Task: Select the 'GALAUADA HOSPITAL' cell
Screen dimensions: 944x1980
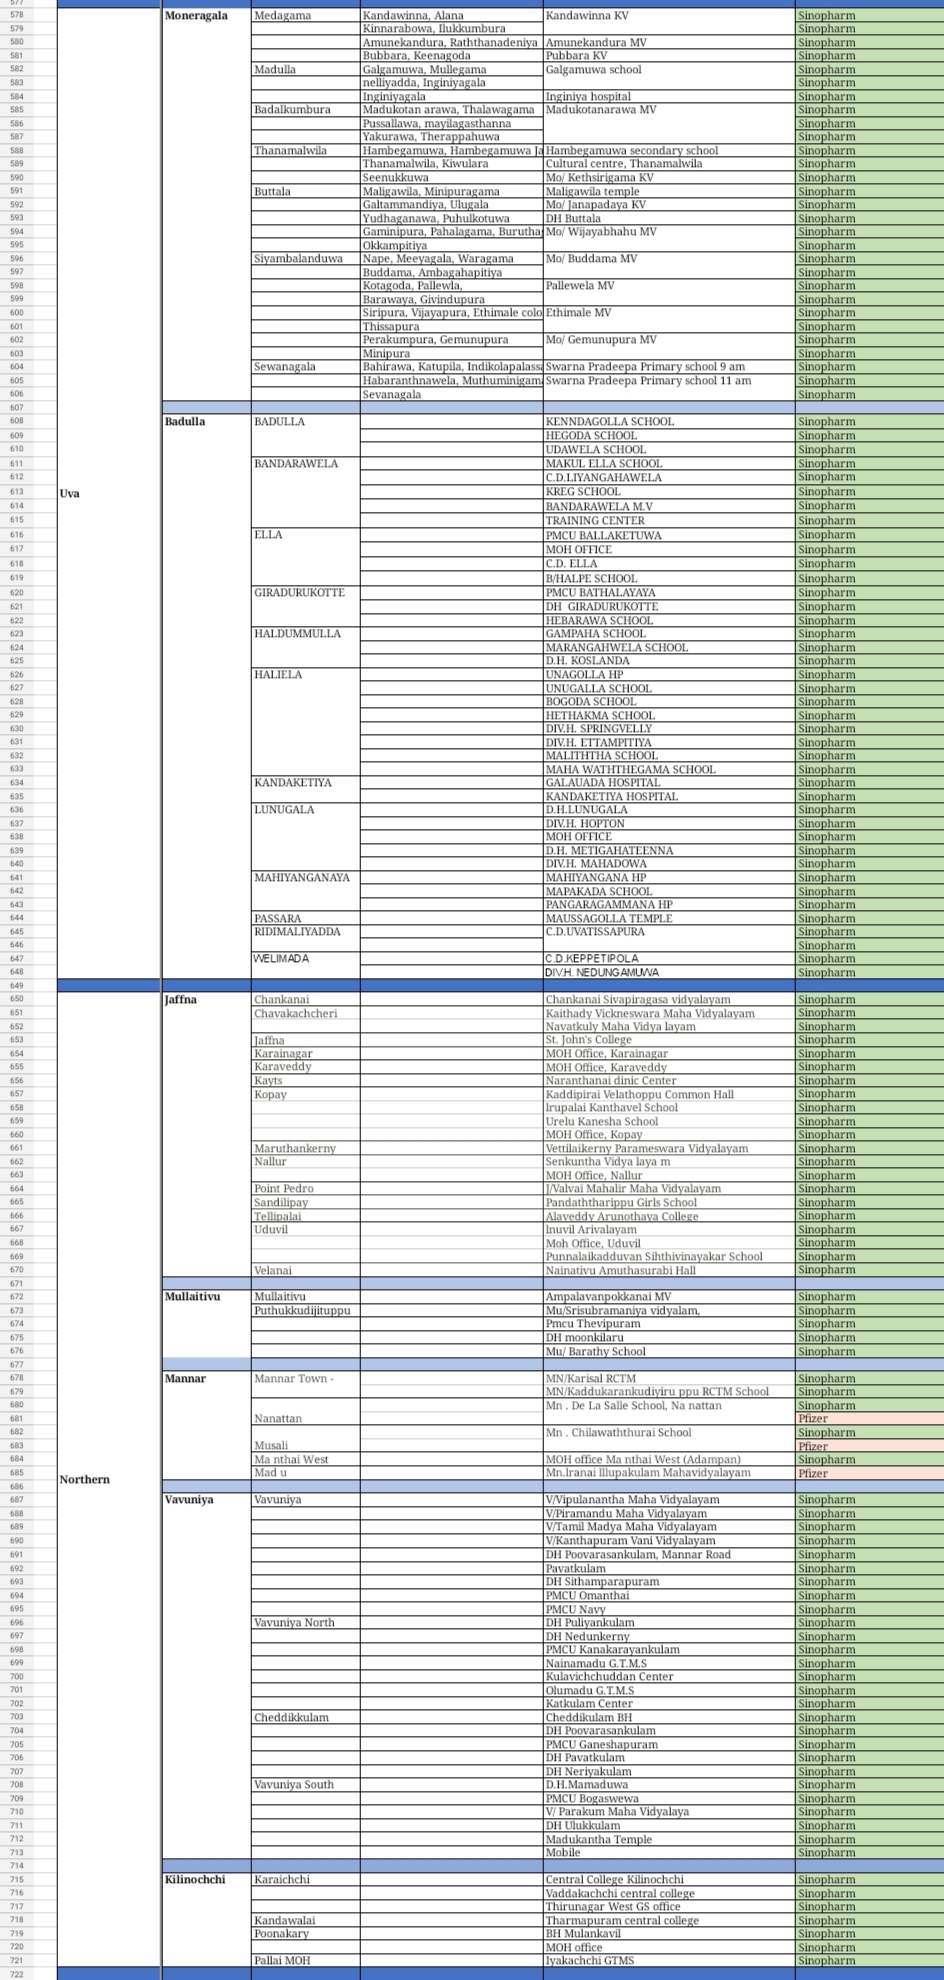Action: coord(669,783)
